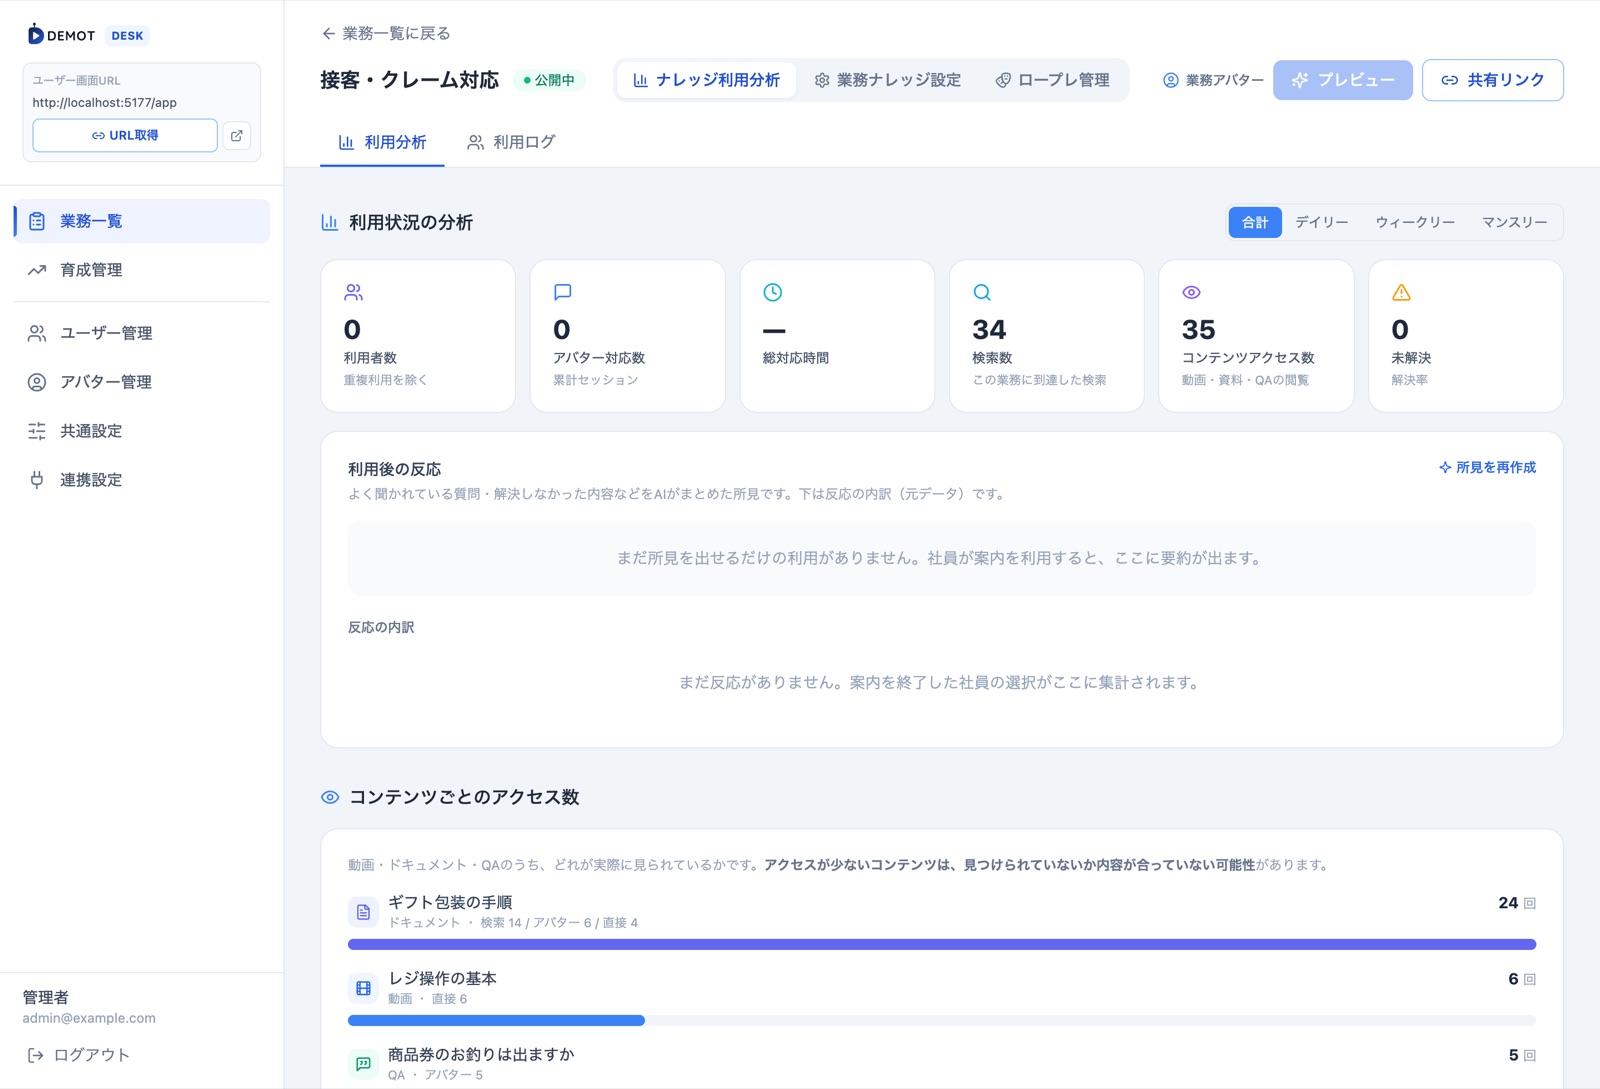
Task: Click 所見を再作成 link
Action: (x=1487, y=468)
